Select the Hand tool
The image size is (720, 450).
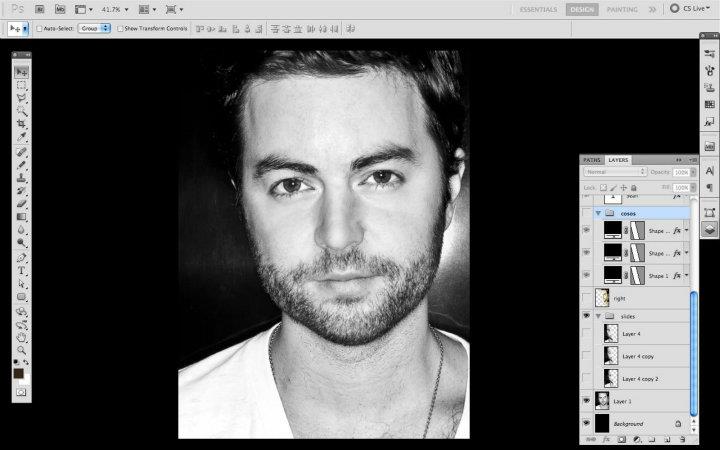(21, 338)
